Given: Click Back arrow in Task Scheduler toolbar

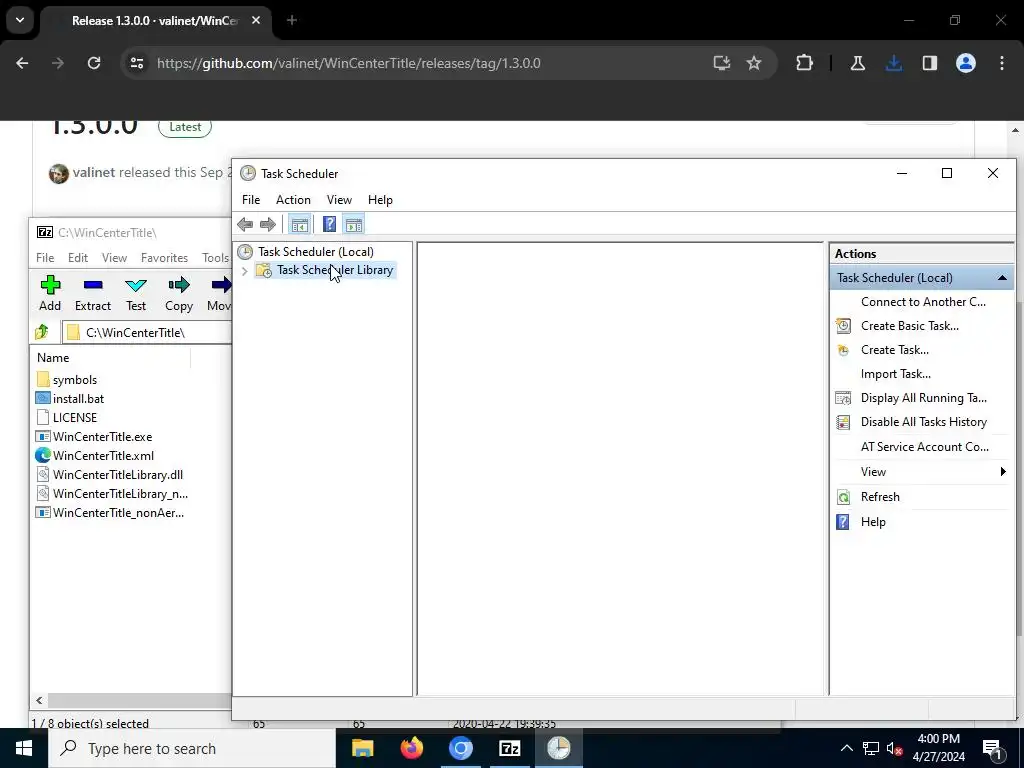Looking at the screenshot, I should point(245,225).
